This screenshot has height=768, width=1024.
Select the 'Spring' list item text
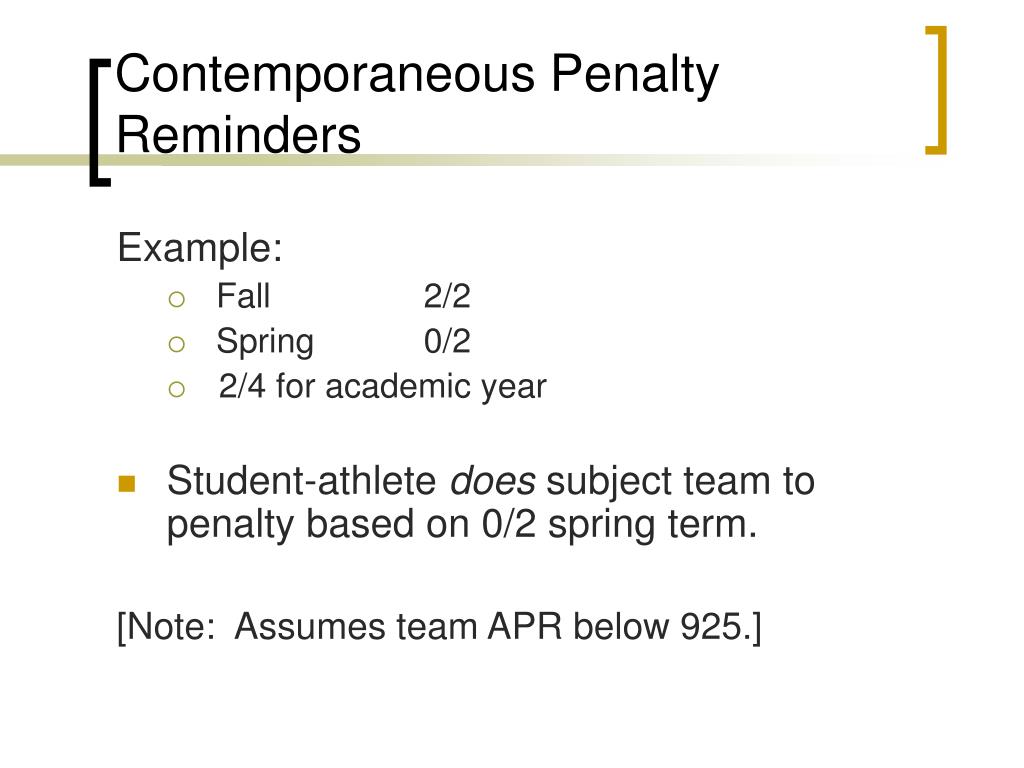point(265,342)
